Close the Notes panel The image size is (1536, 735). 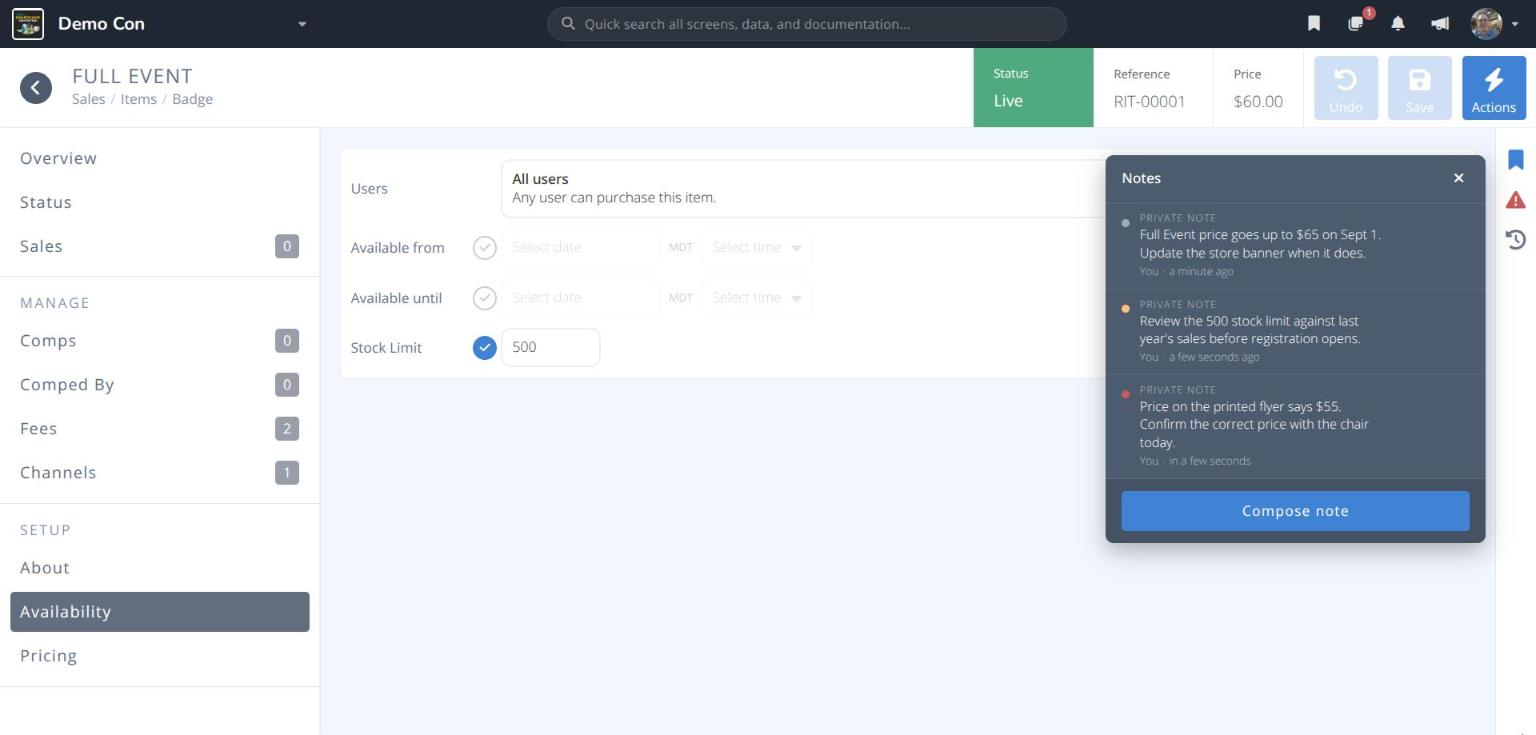(x=1459, y=178)
